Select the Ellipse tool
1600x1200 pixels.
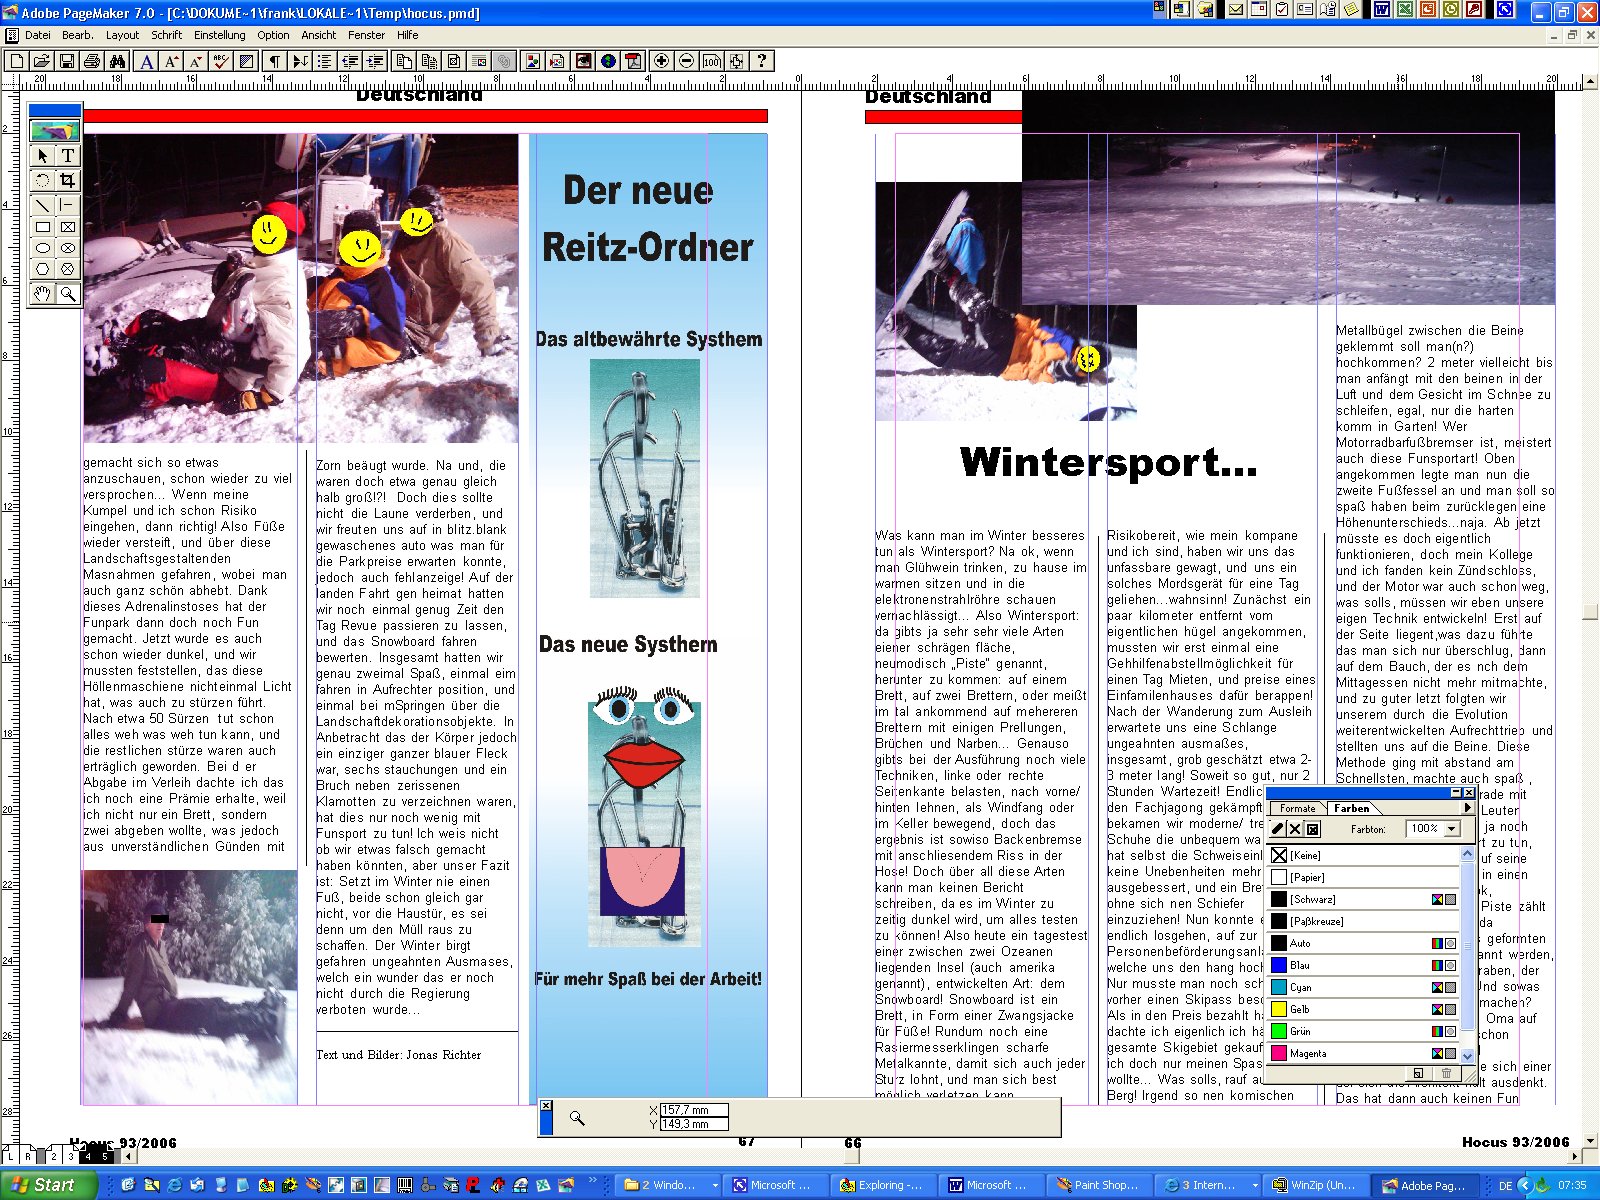pyautogui.click(x=42, y=248)
